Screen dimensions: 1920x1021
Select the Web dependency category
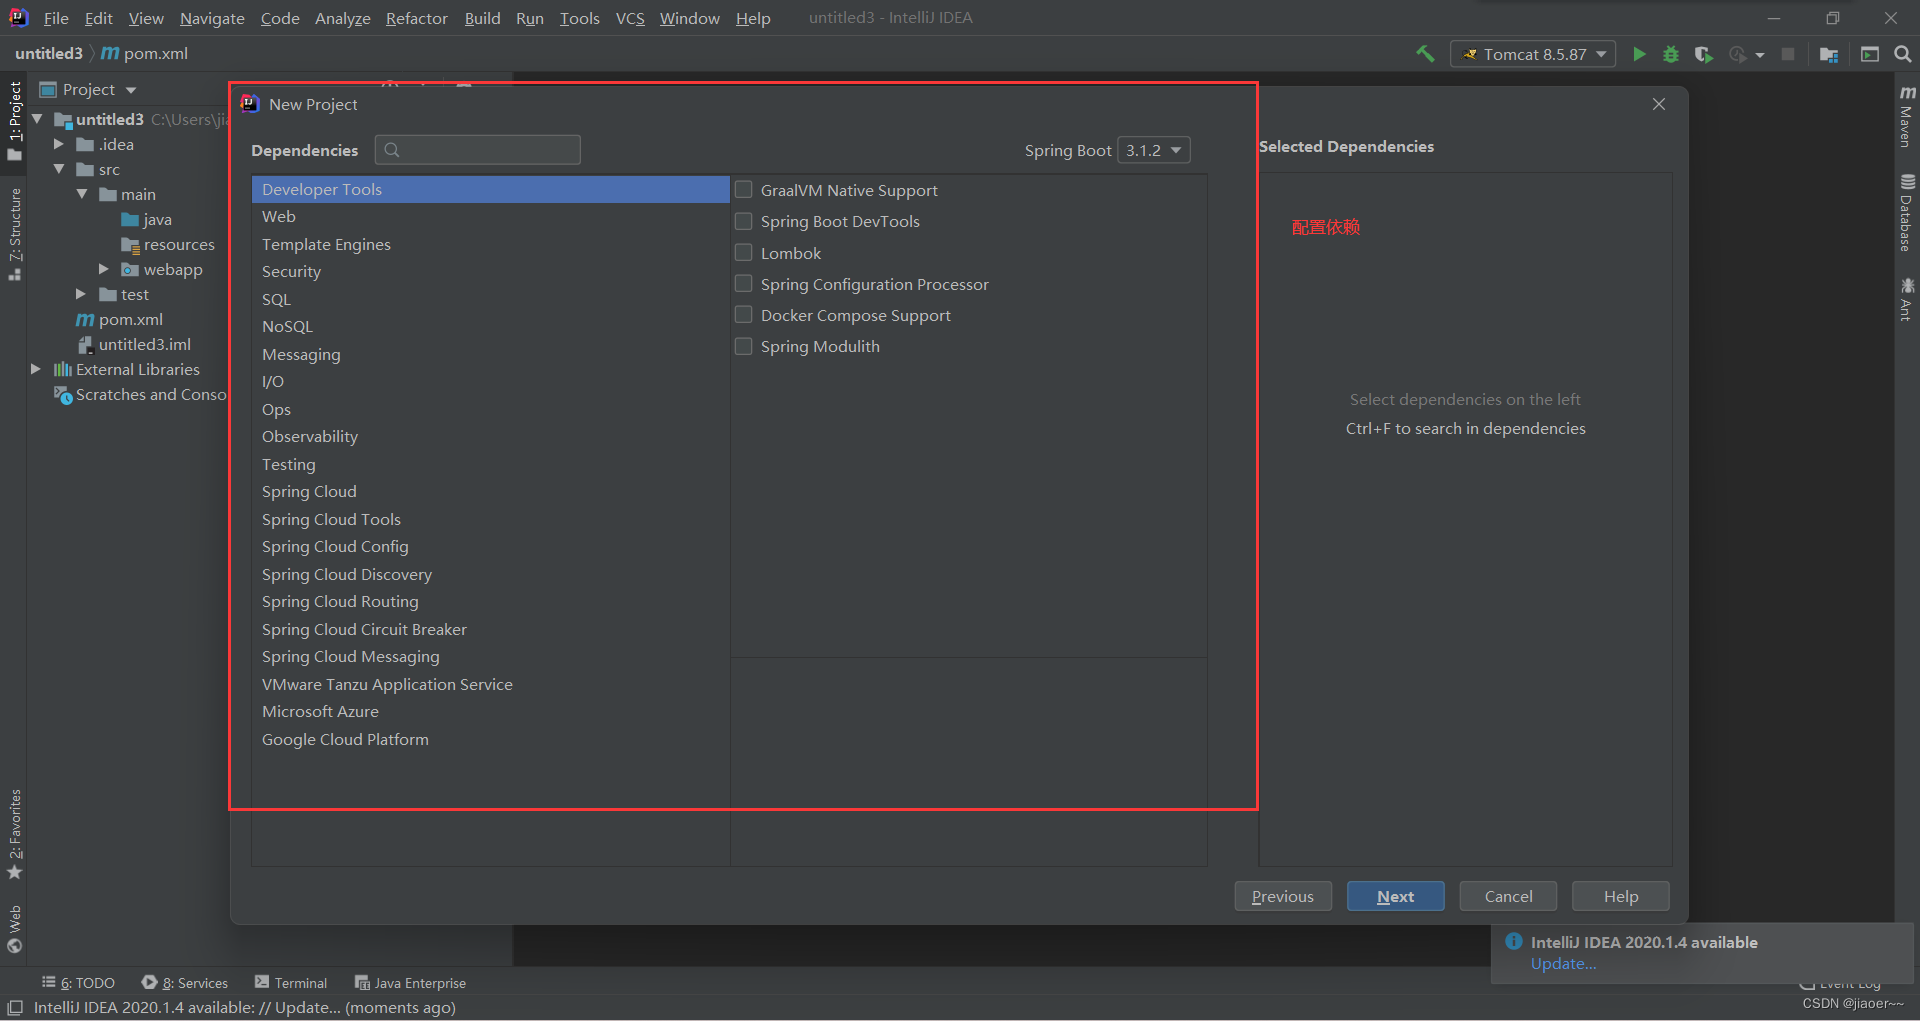tap(490, 217)
